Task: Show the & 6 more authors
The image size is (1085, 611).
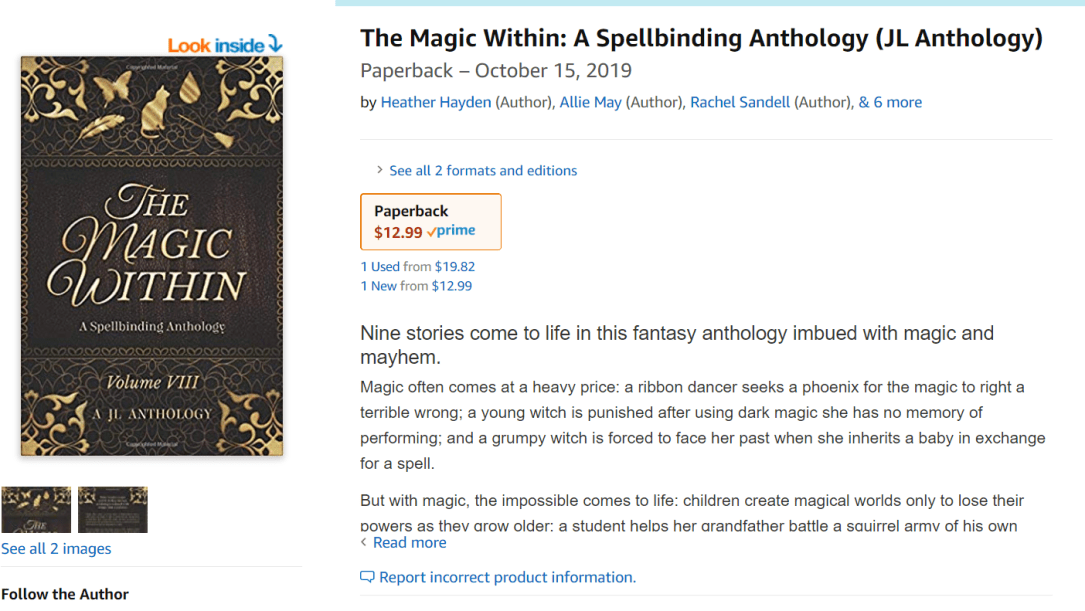Action: (x=890, y=102)
